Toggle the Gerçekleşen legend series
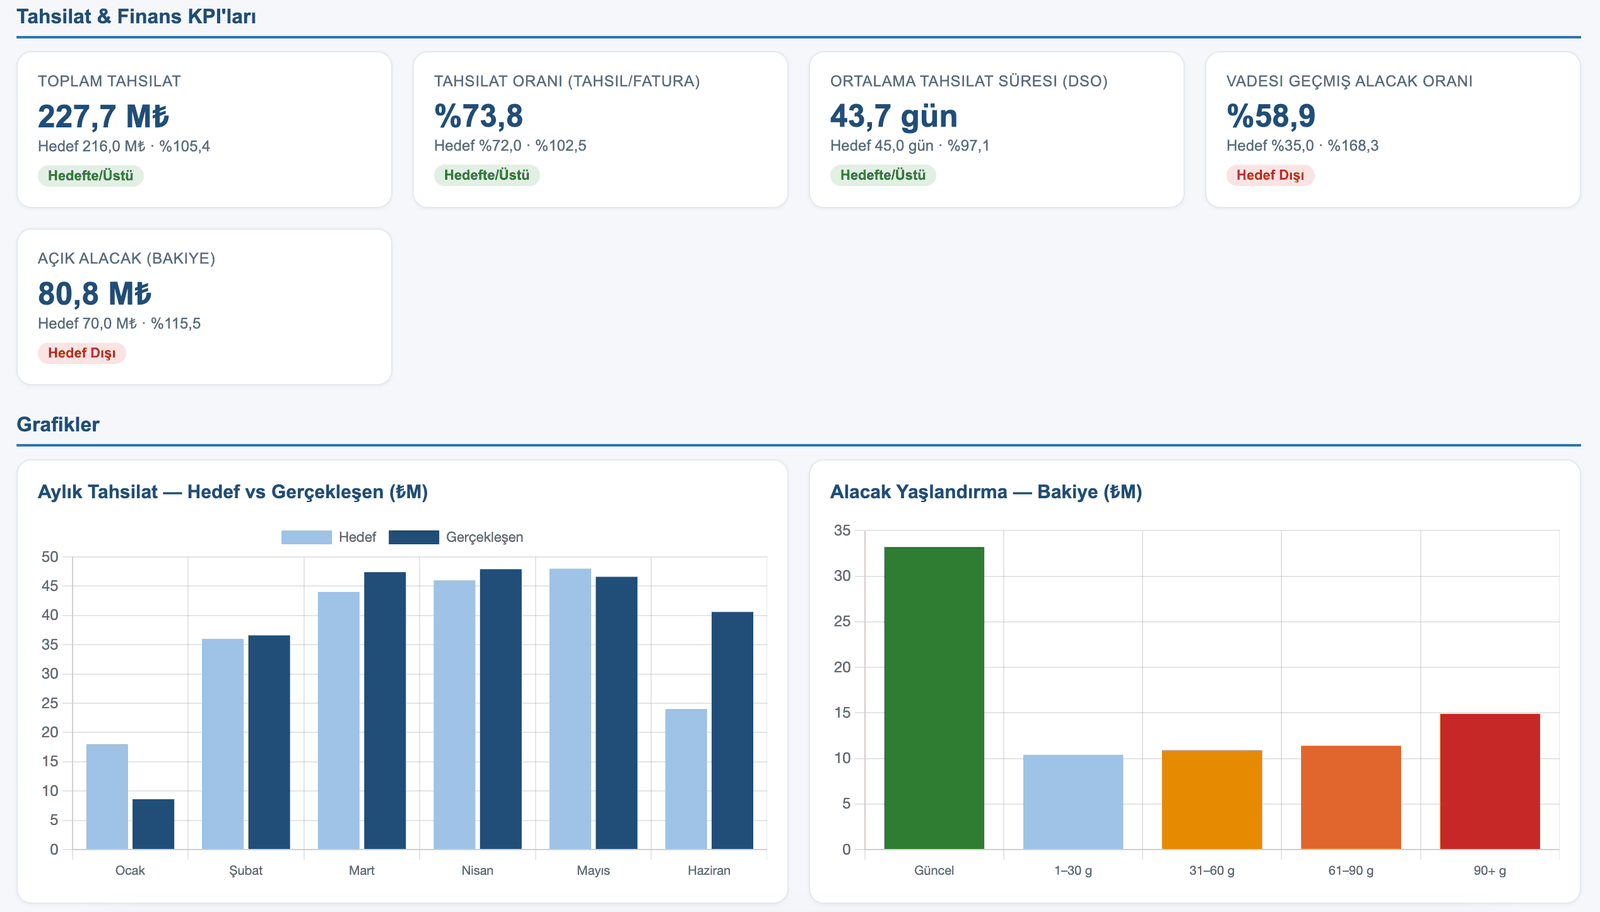Image resolution: width=1600 pixels, height=912 pixels. [456, 537]
